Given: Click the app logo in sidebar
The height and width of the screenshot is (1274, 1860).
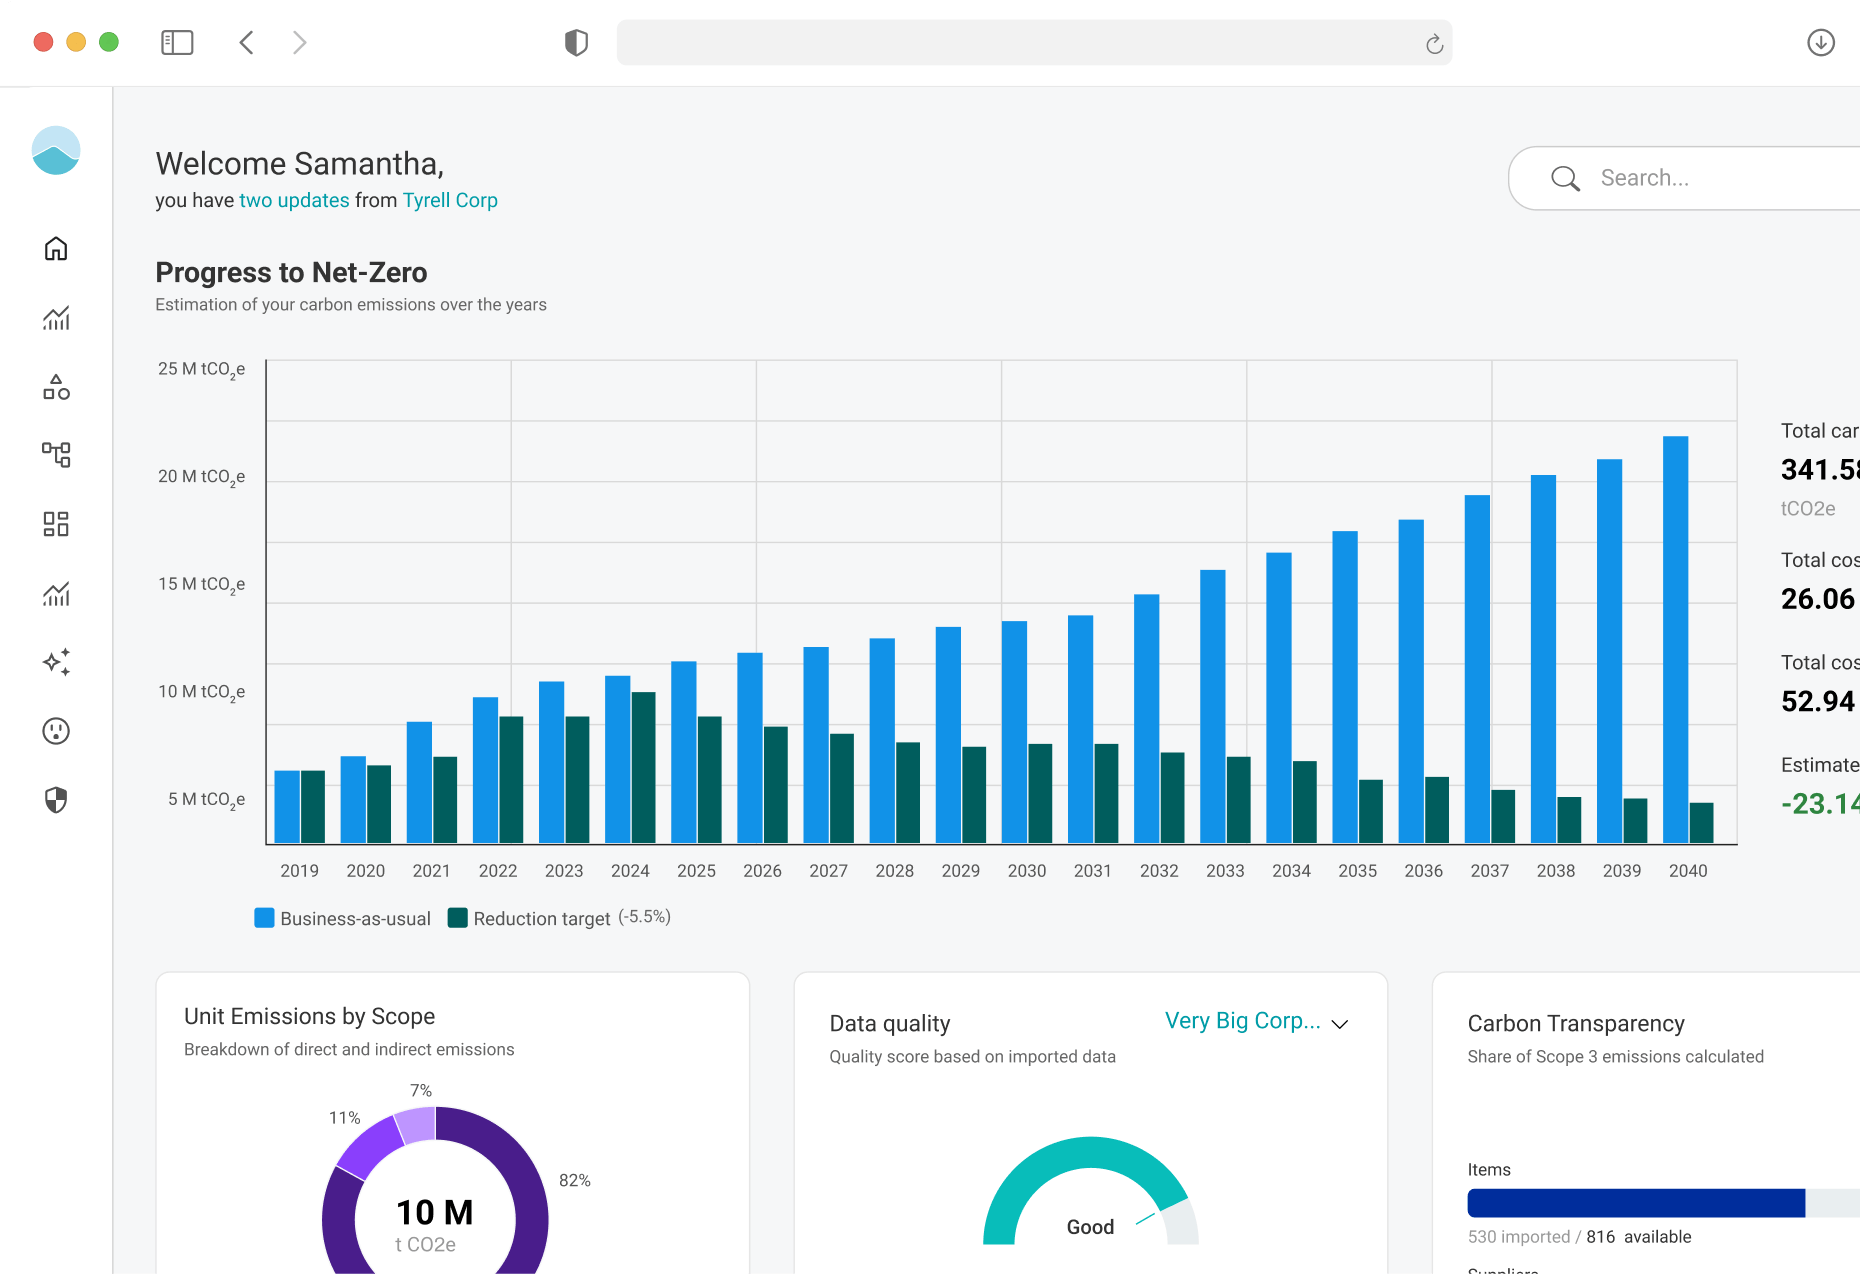Looking at the screenshot, I should (56, 150).
